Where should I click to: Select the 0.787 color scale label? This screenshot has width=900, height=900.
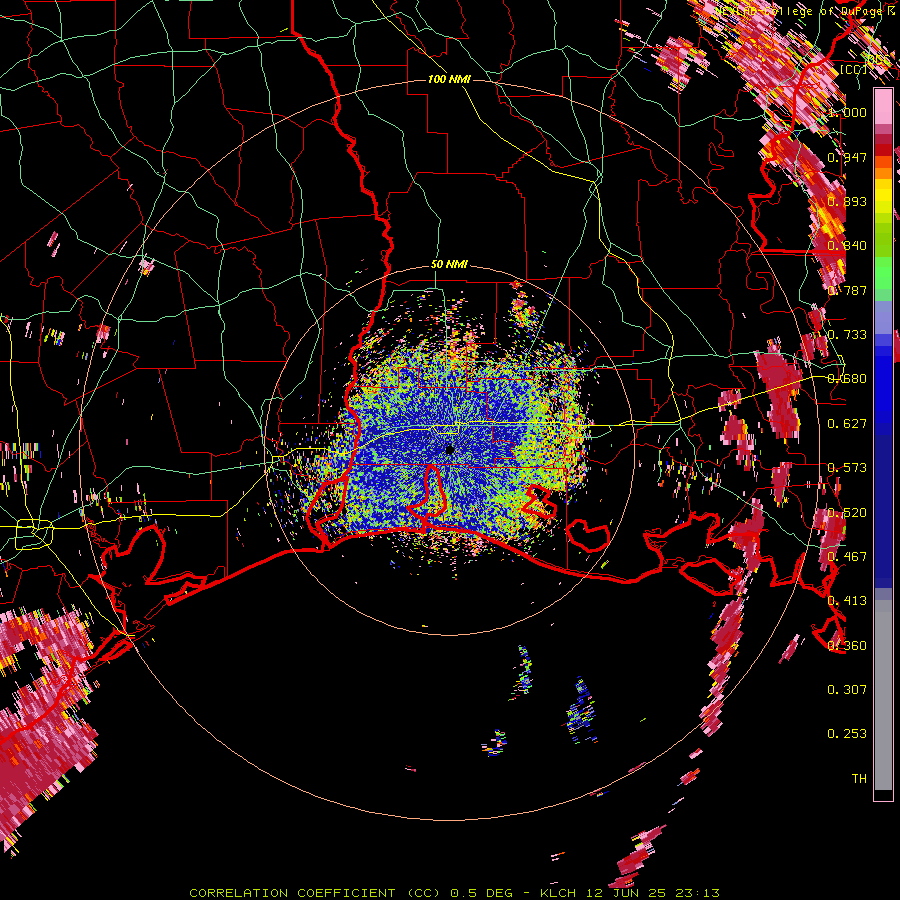[847, 290]
